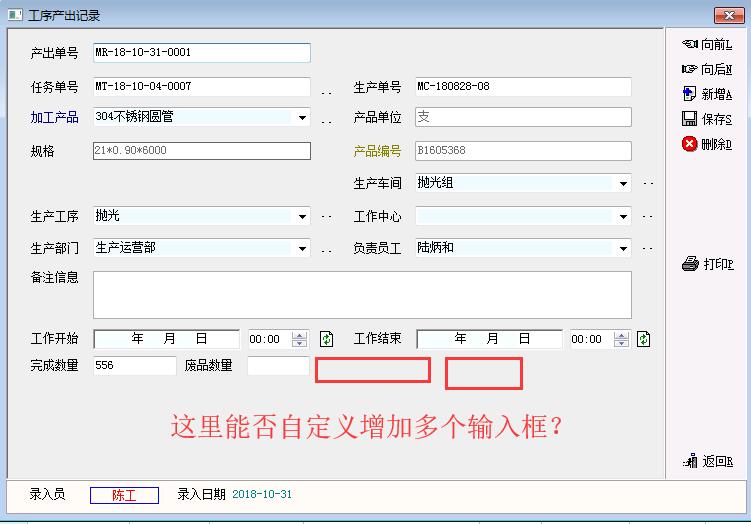Screen dimensions: 751x524
Task: Click the refresh icon next to 工作结束 time
Action: (643, 339)
